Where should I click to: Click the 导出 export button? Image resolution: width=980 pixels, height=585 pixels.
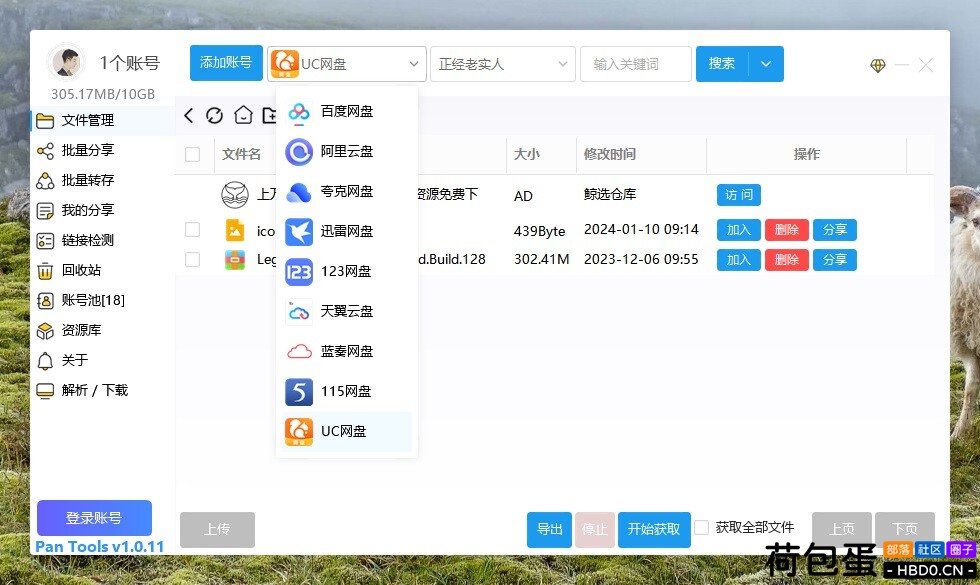tap(549, 529)
